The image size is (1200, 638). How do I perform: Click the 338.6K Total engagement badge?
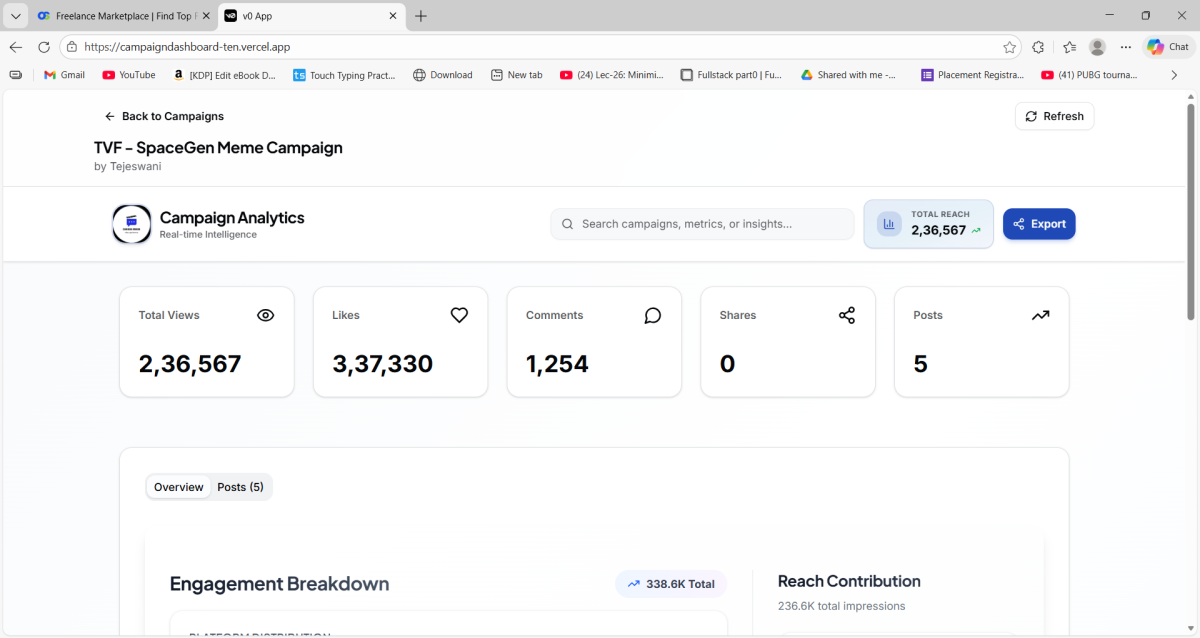click(x=671, y=584)
